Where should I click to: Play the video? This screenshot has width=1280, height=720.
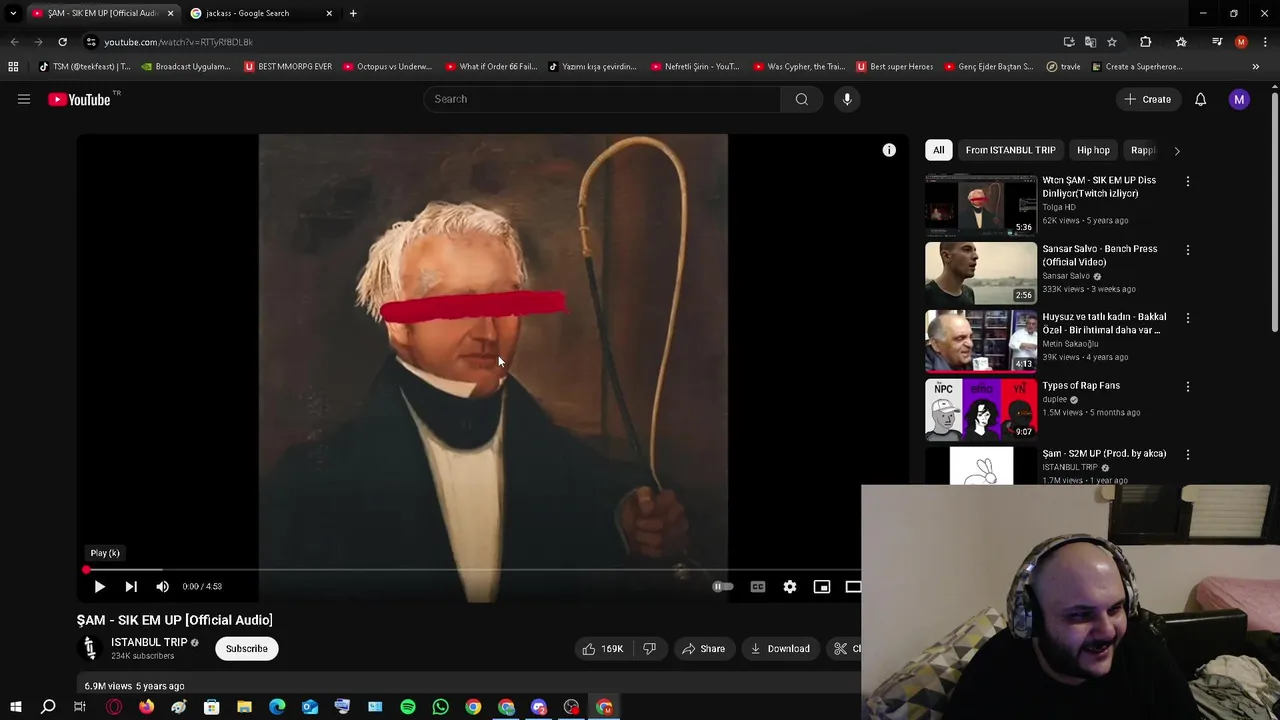click(x=99, y=586)
